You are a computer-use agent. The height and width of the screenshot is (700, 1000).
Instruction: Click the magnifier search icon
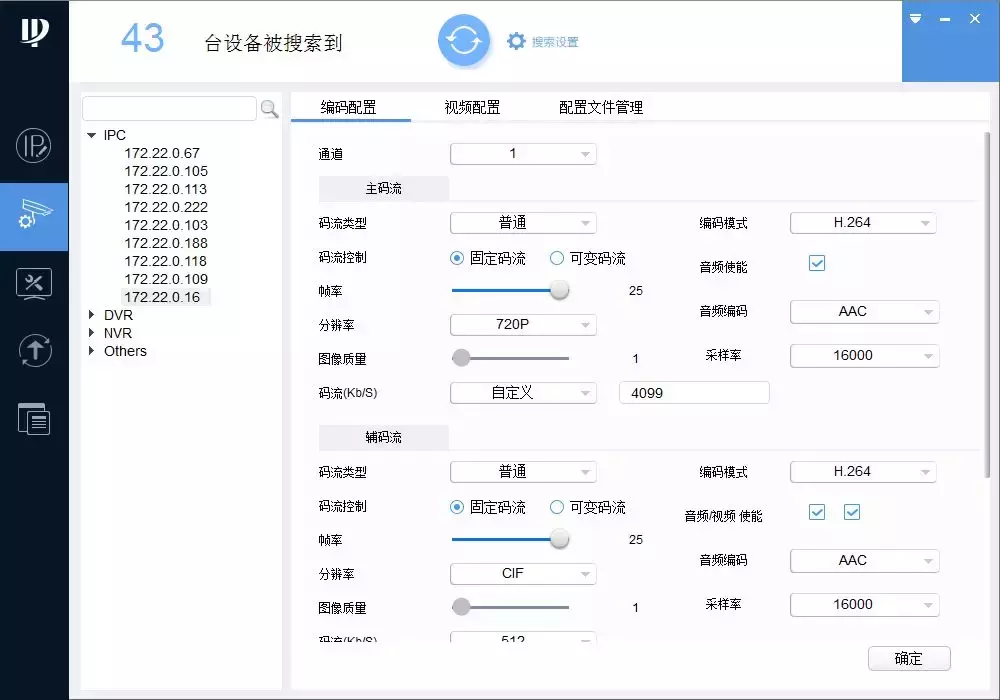pyautogui.click(x=270, y=109)
